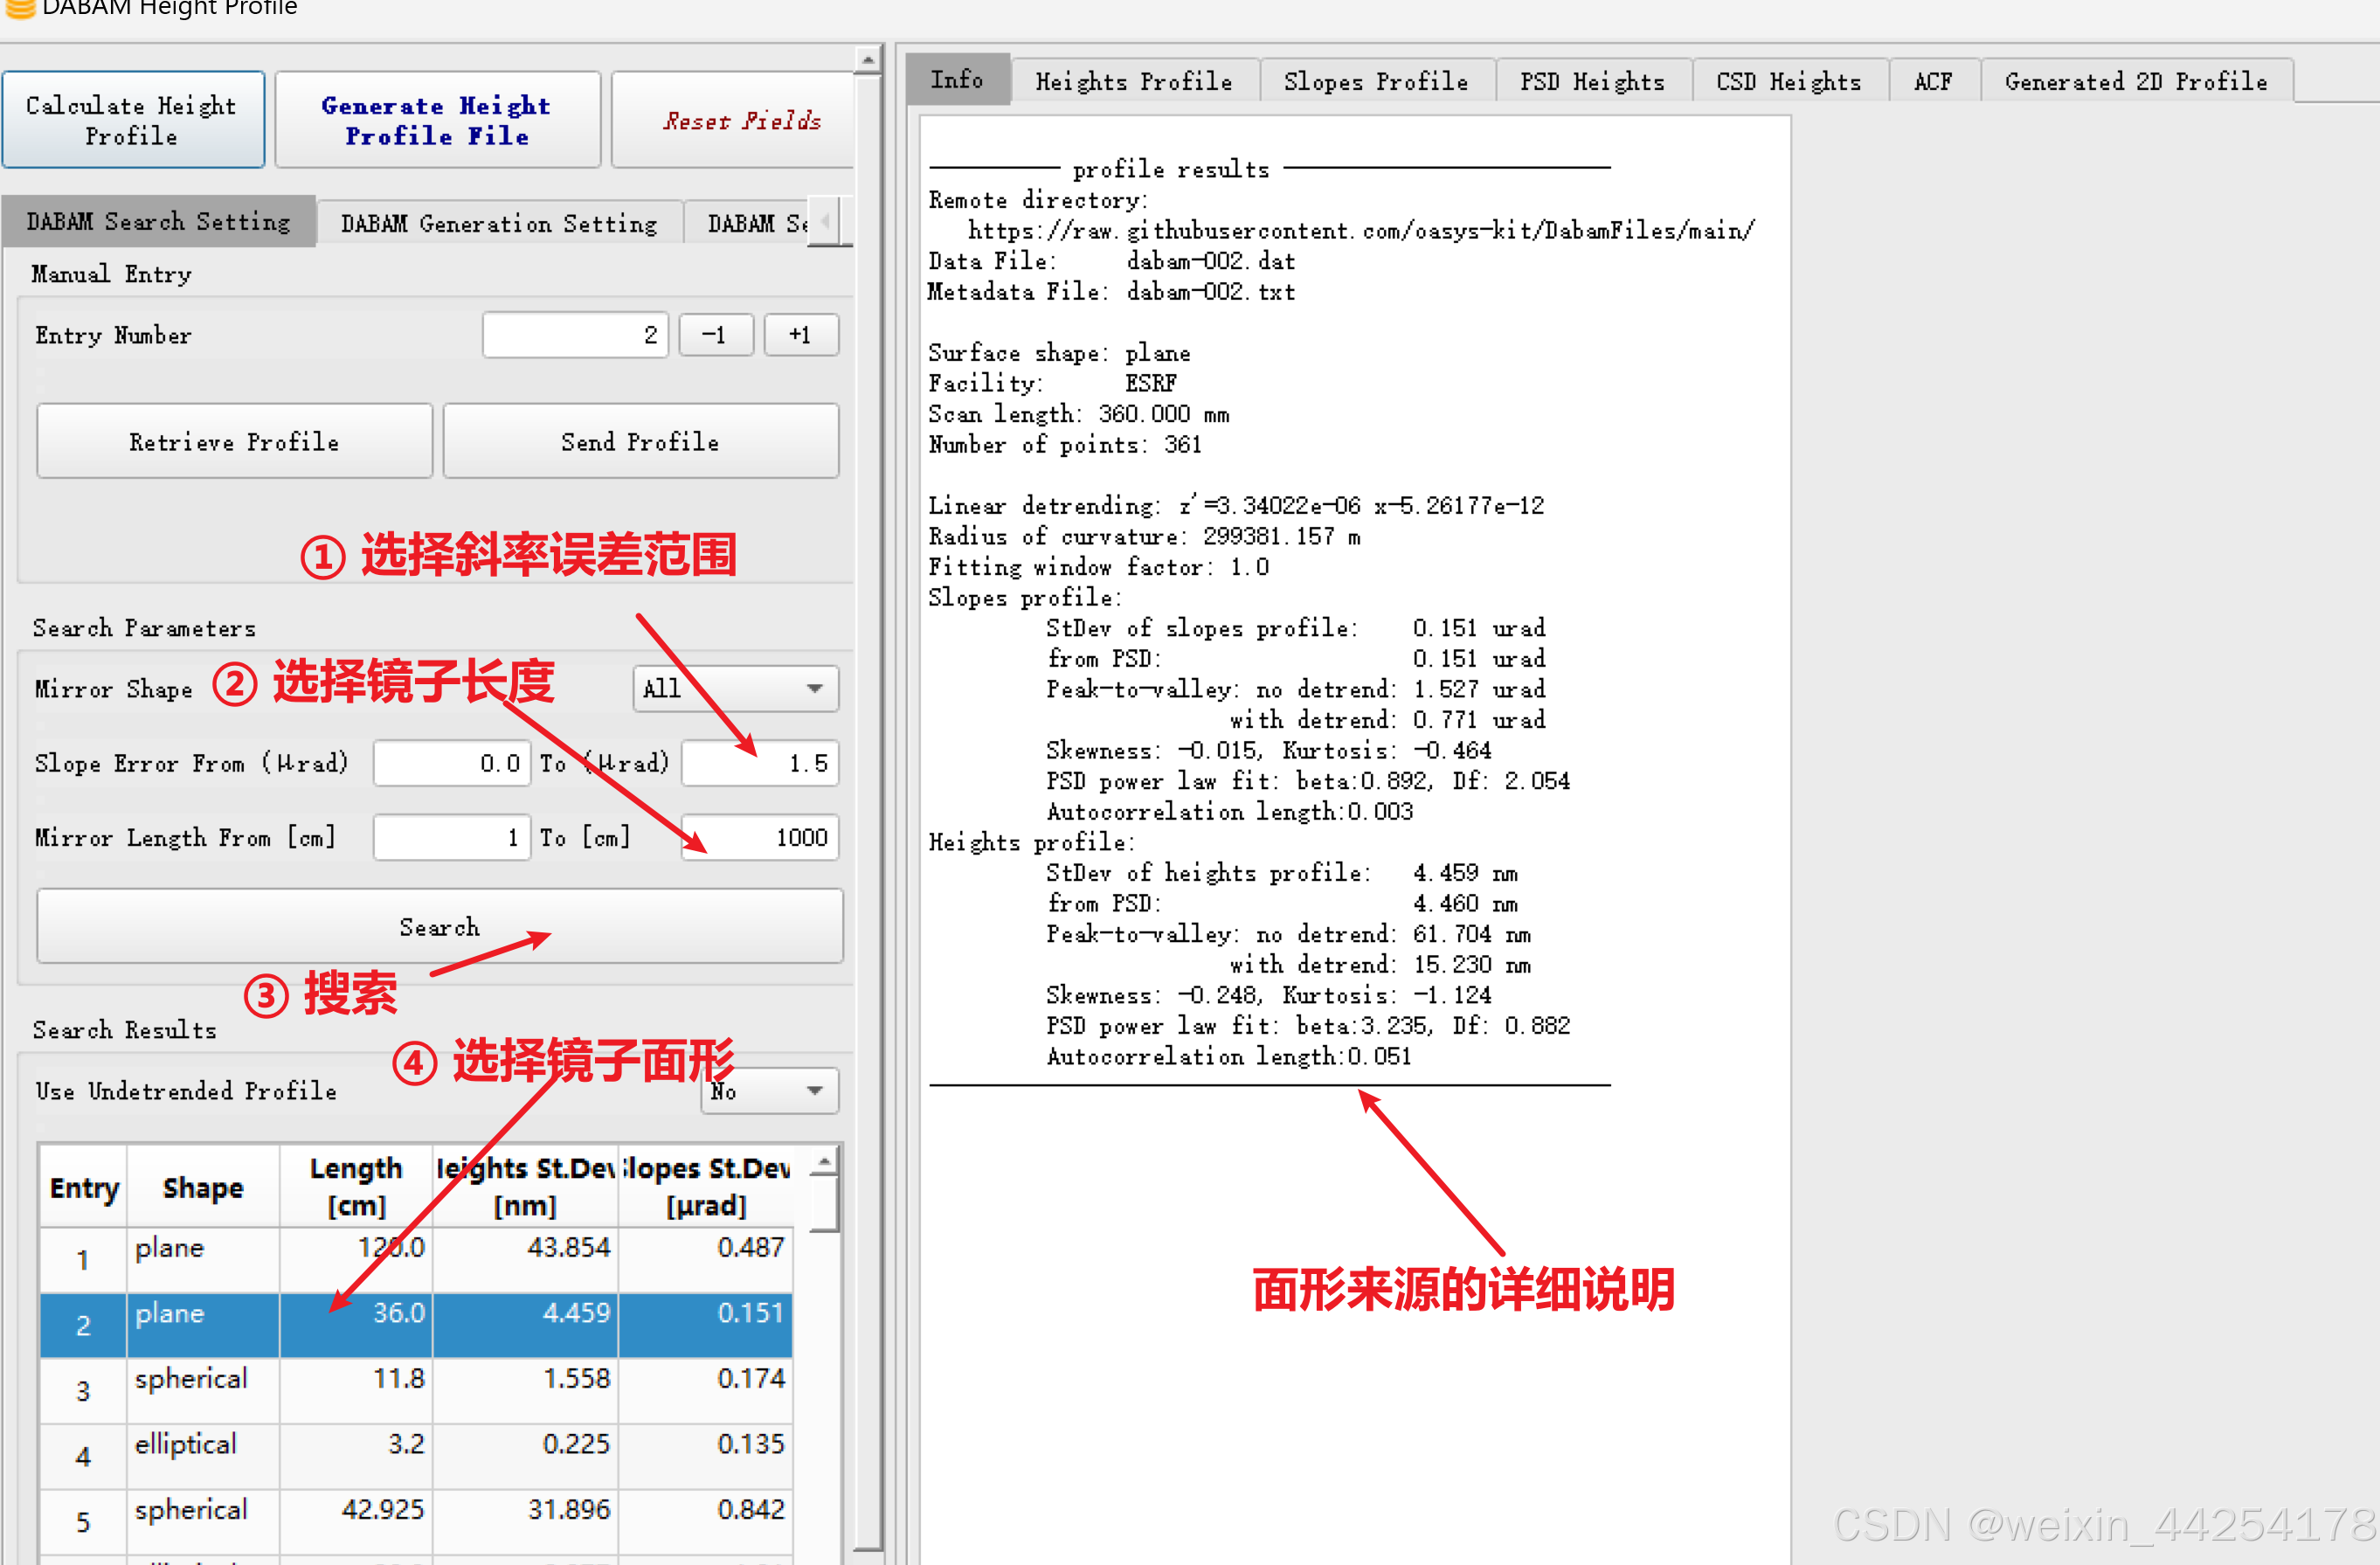Click the Retrieve Profile button
This screenshot has width=2380, height=1565.
pyautogui.click(x=234, y=441)
